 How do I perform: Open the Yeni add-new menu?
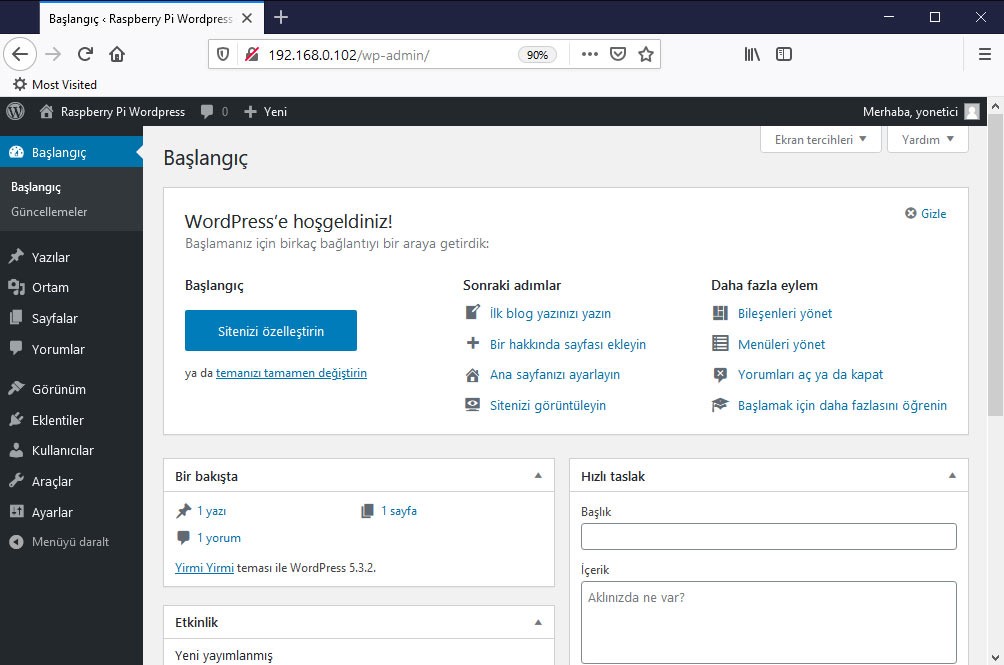point(266,111)
